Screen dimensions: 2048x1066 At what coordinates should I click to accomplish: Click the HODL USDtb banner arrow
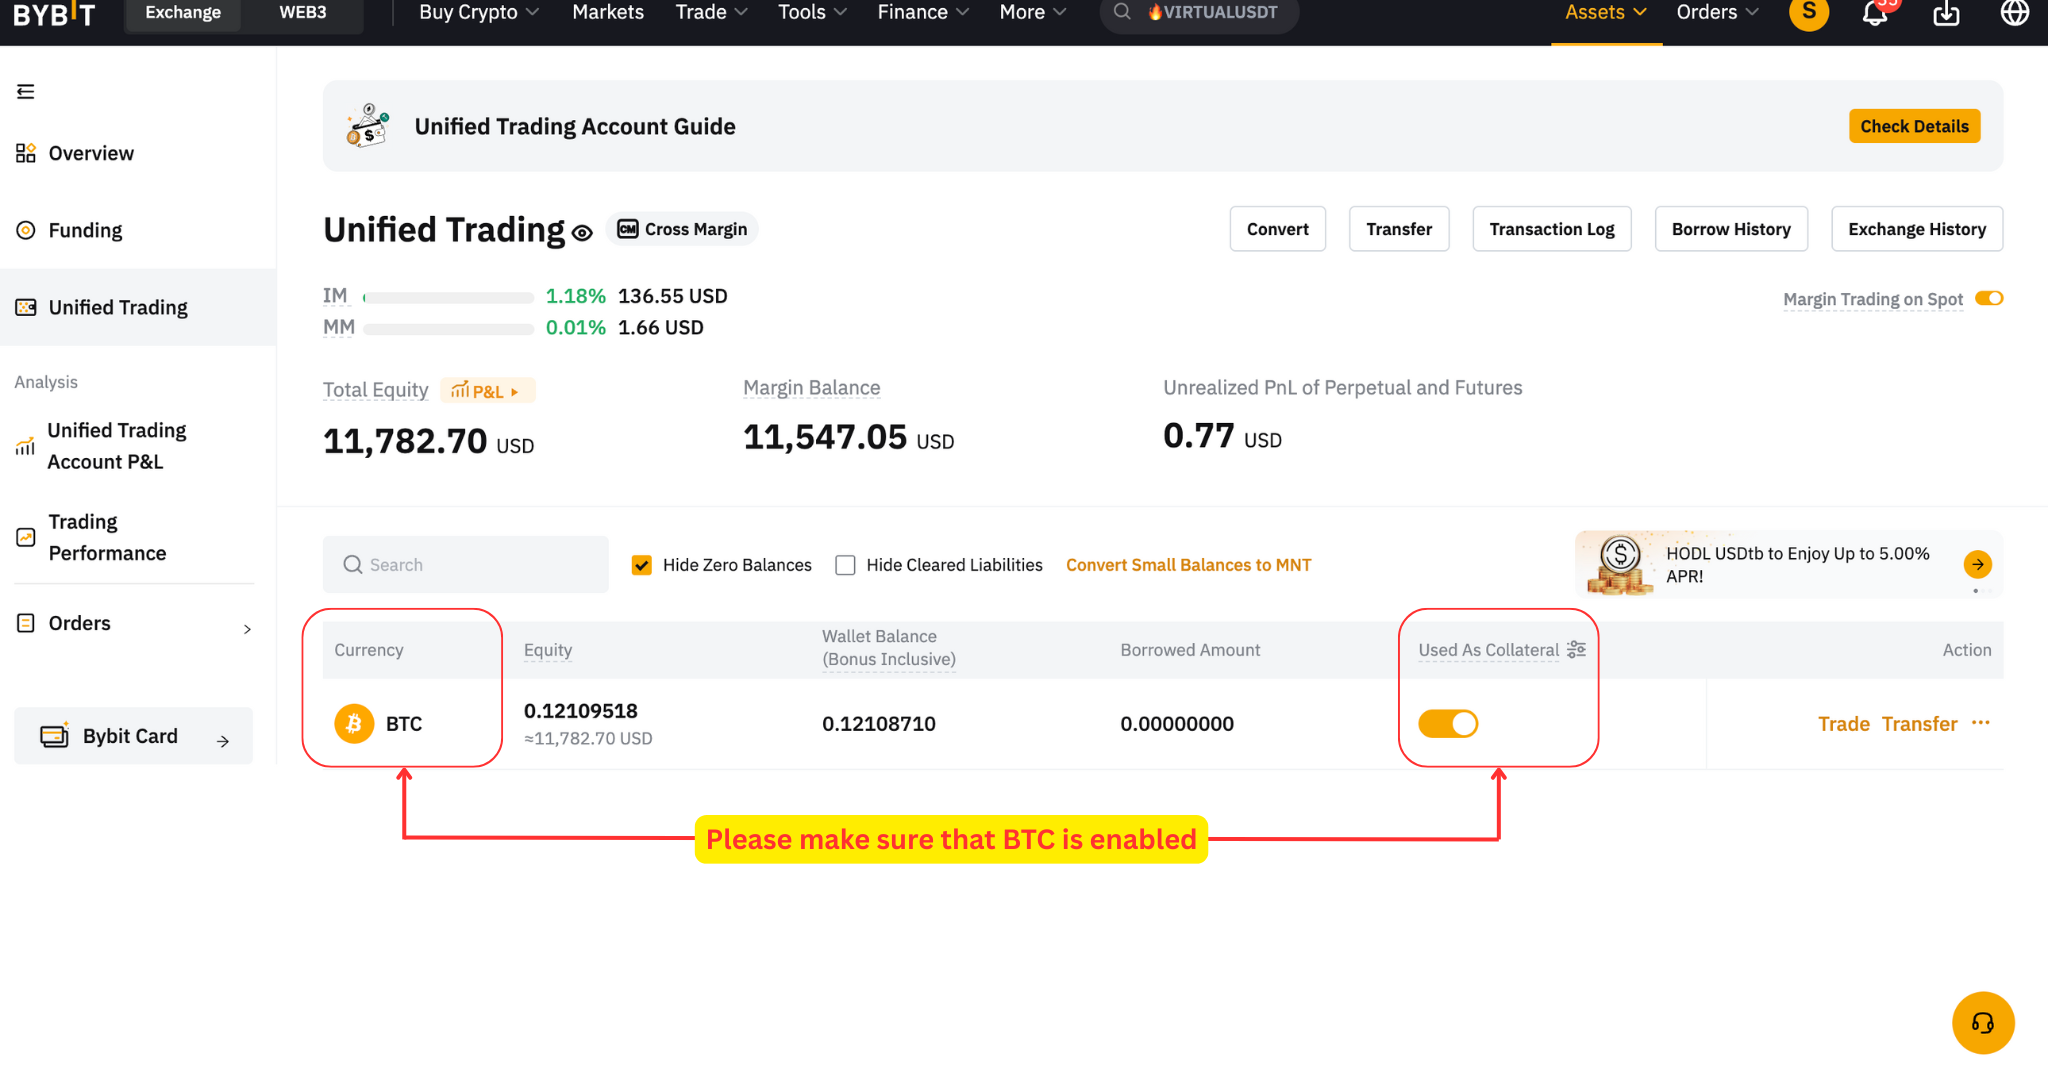(1977, 564)
